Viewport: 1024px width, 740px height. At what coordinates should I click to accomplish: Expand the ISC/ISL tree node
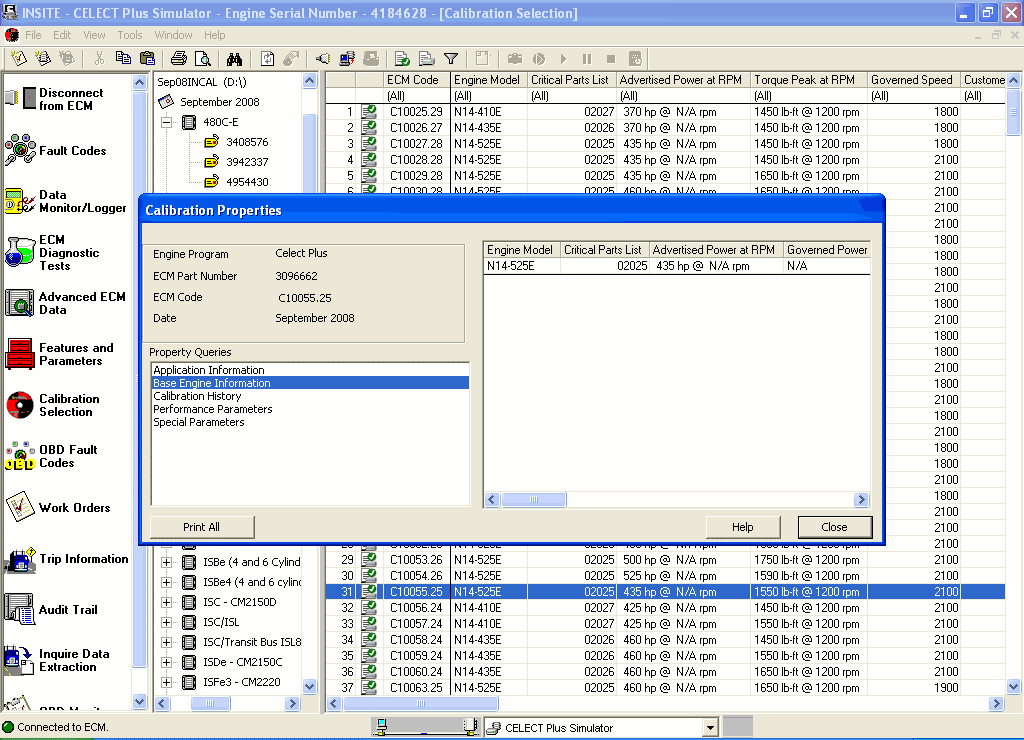coord(167,622)
